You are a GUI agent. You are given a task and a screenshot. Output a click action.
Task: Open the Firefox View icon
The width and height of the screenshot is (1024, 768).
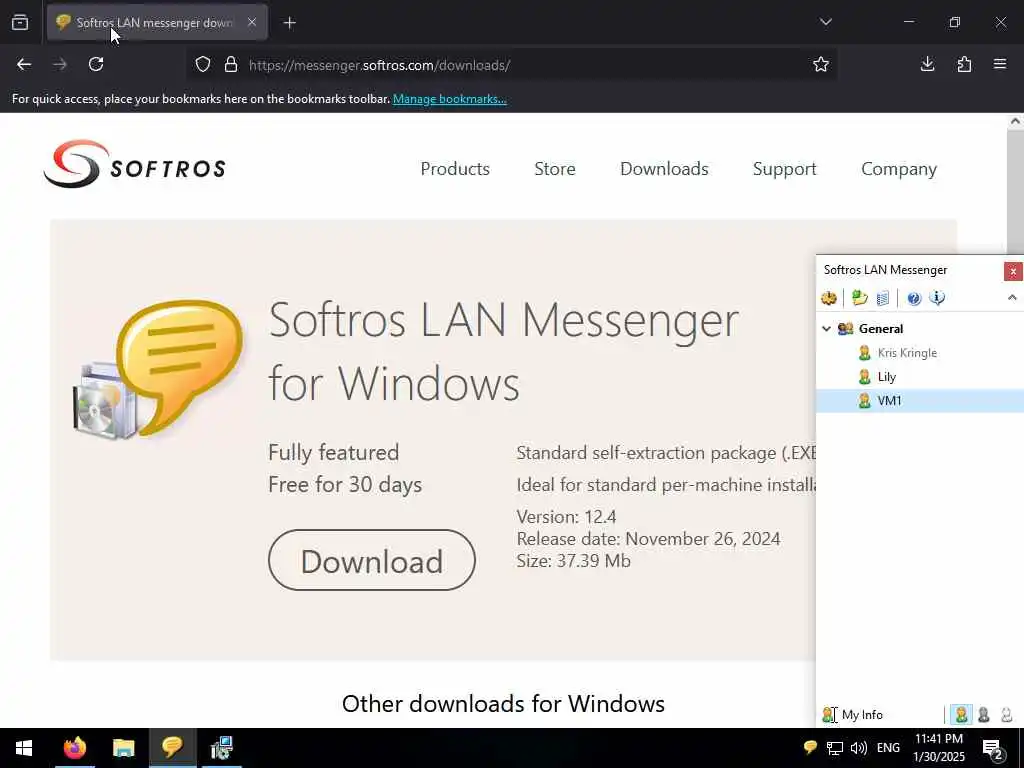[20, 23]
